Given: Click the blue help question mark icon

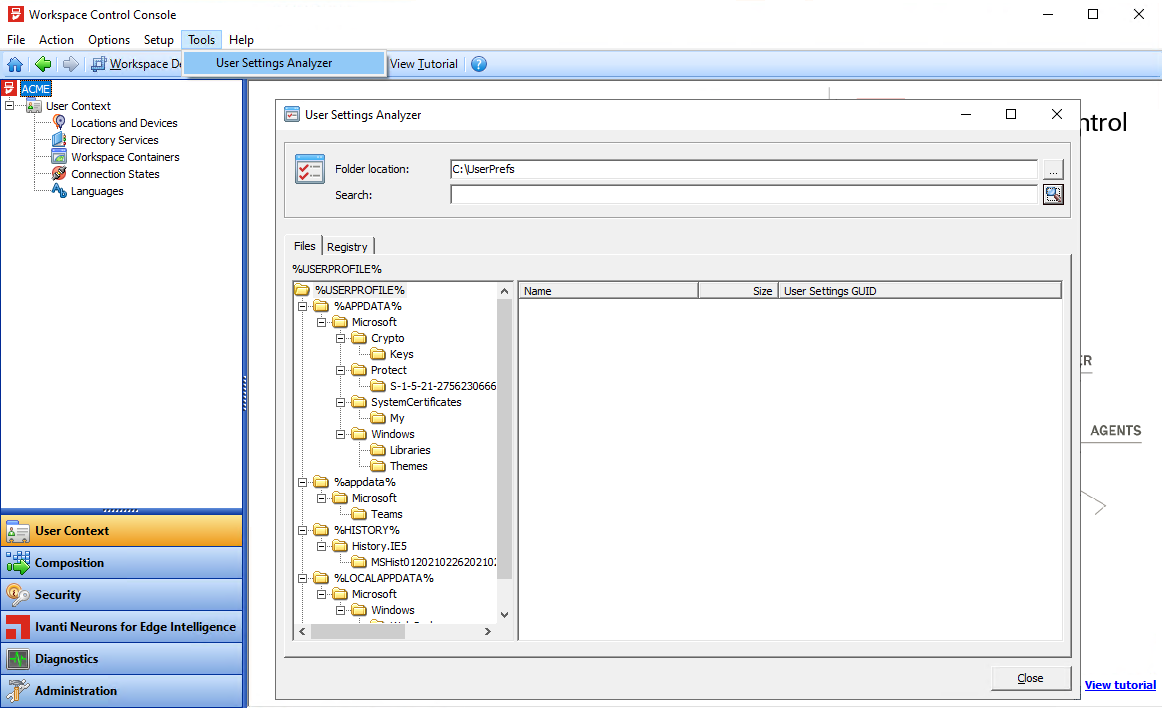Looking at the screenshot, I should pos(479,64).
